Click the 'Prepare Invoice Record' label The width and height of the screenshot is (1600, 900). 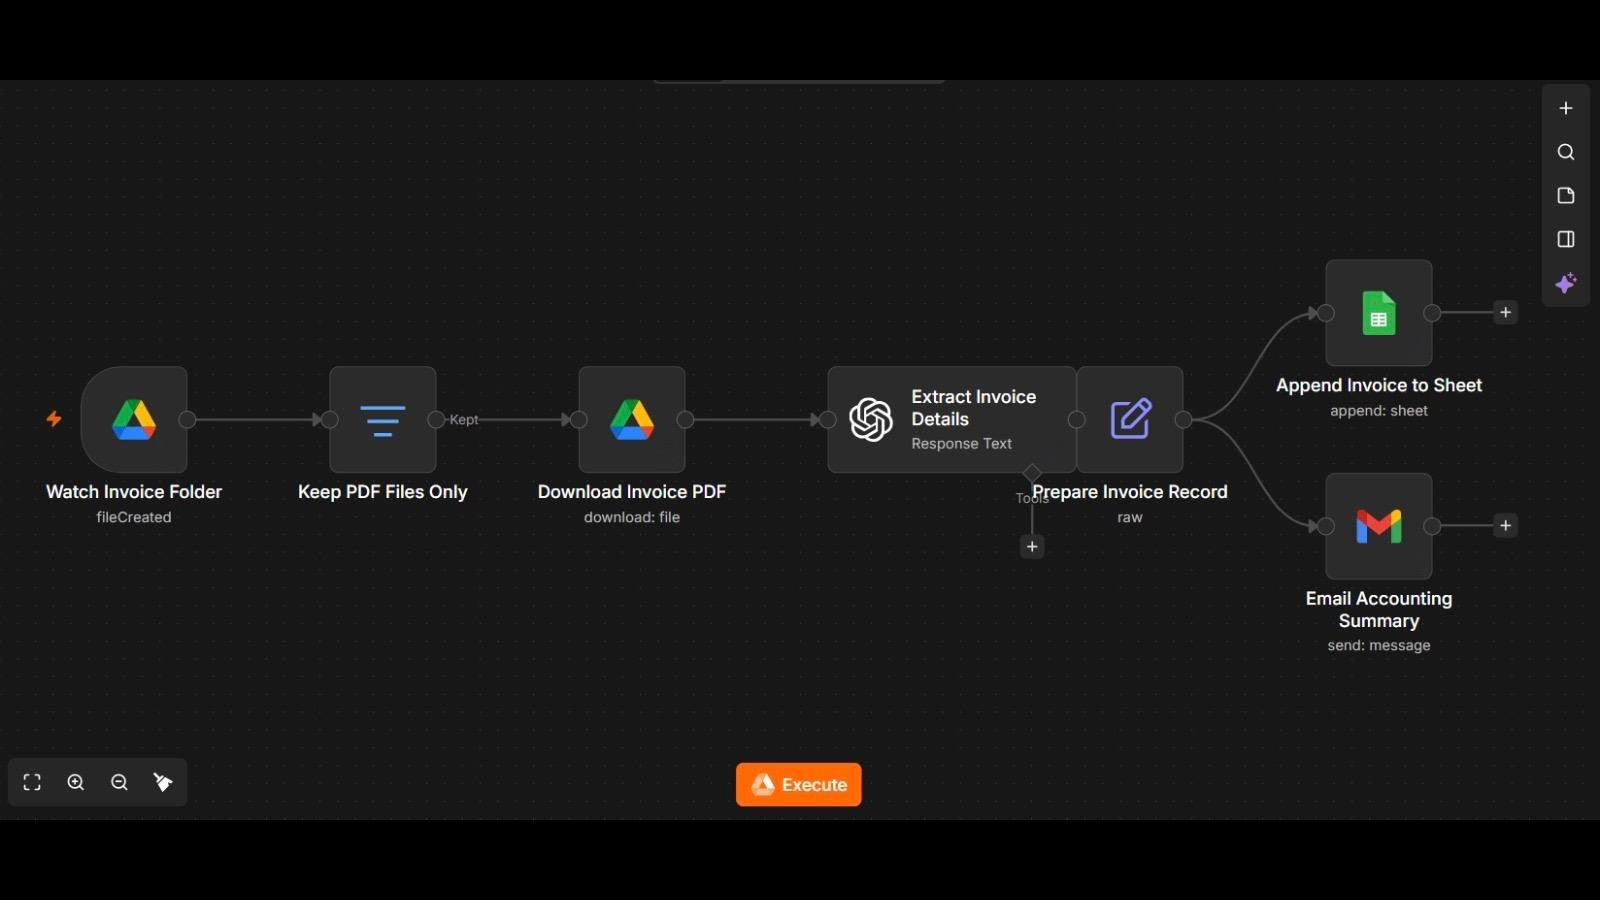coord(1130,492)
